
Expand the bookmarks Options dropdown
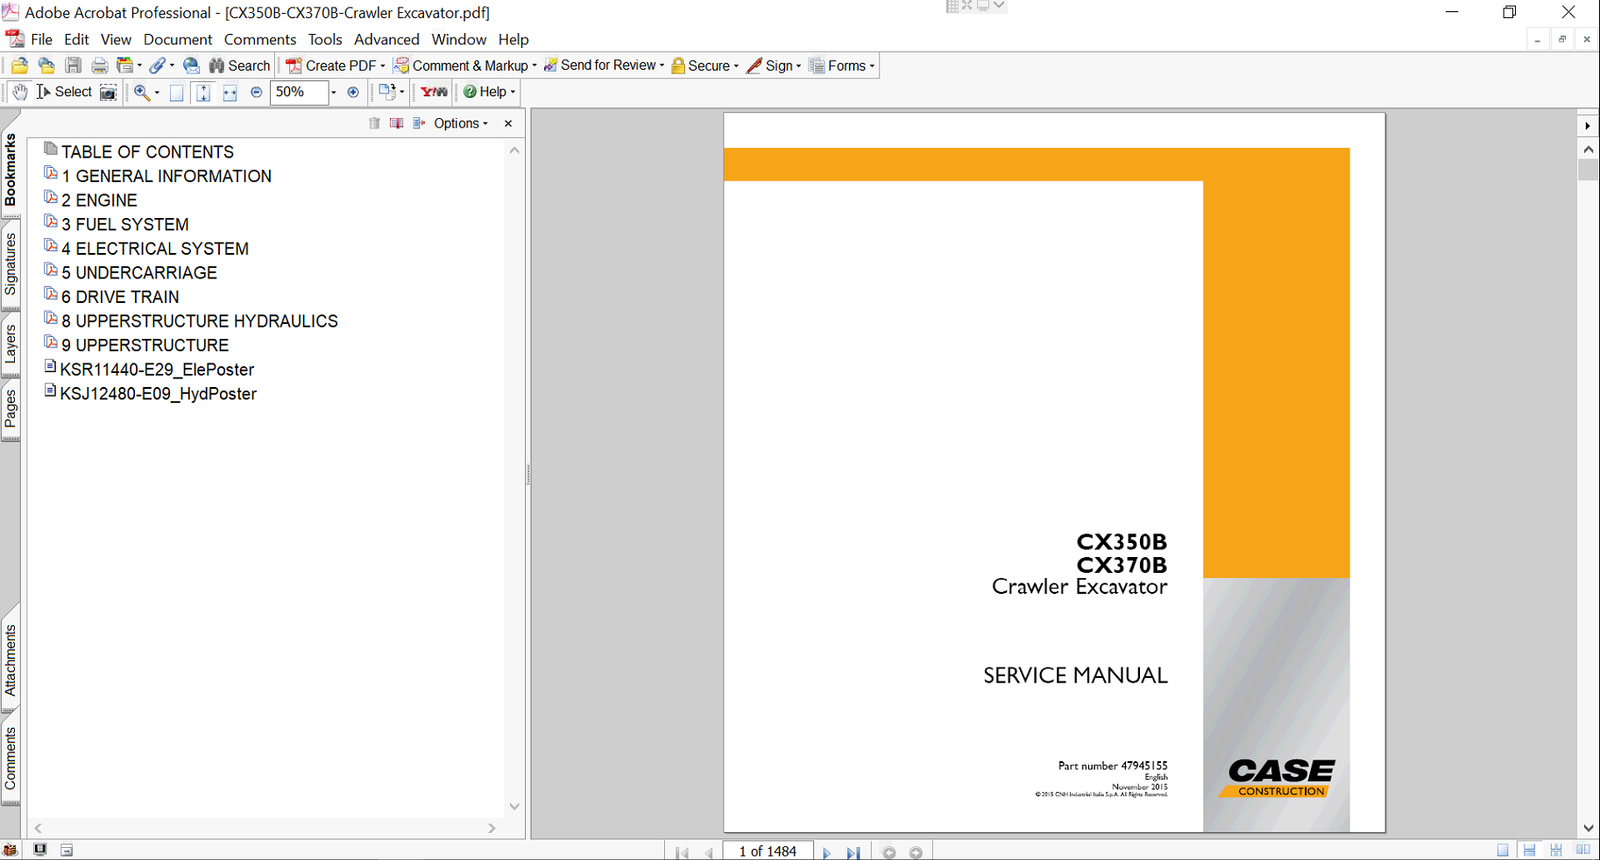tap(461, 123)
